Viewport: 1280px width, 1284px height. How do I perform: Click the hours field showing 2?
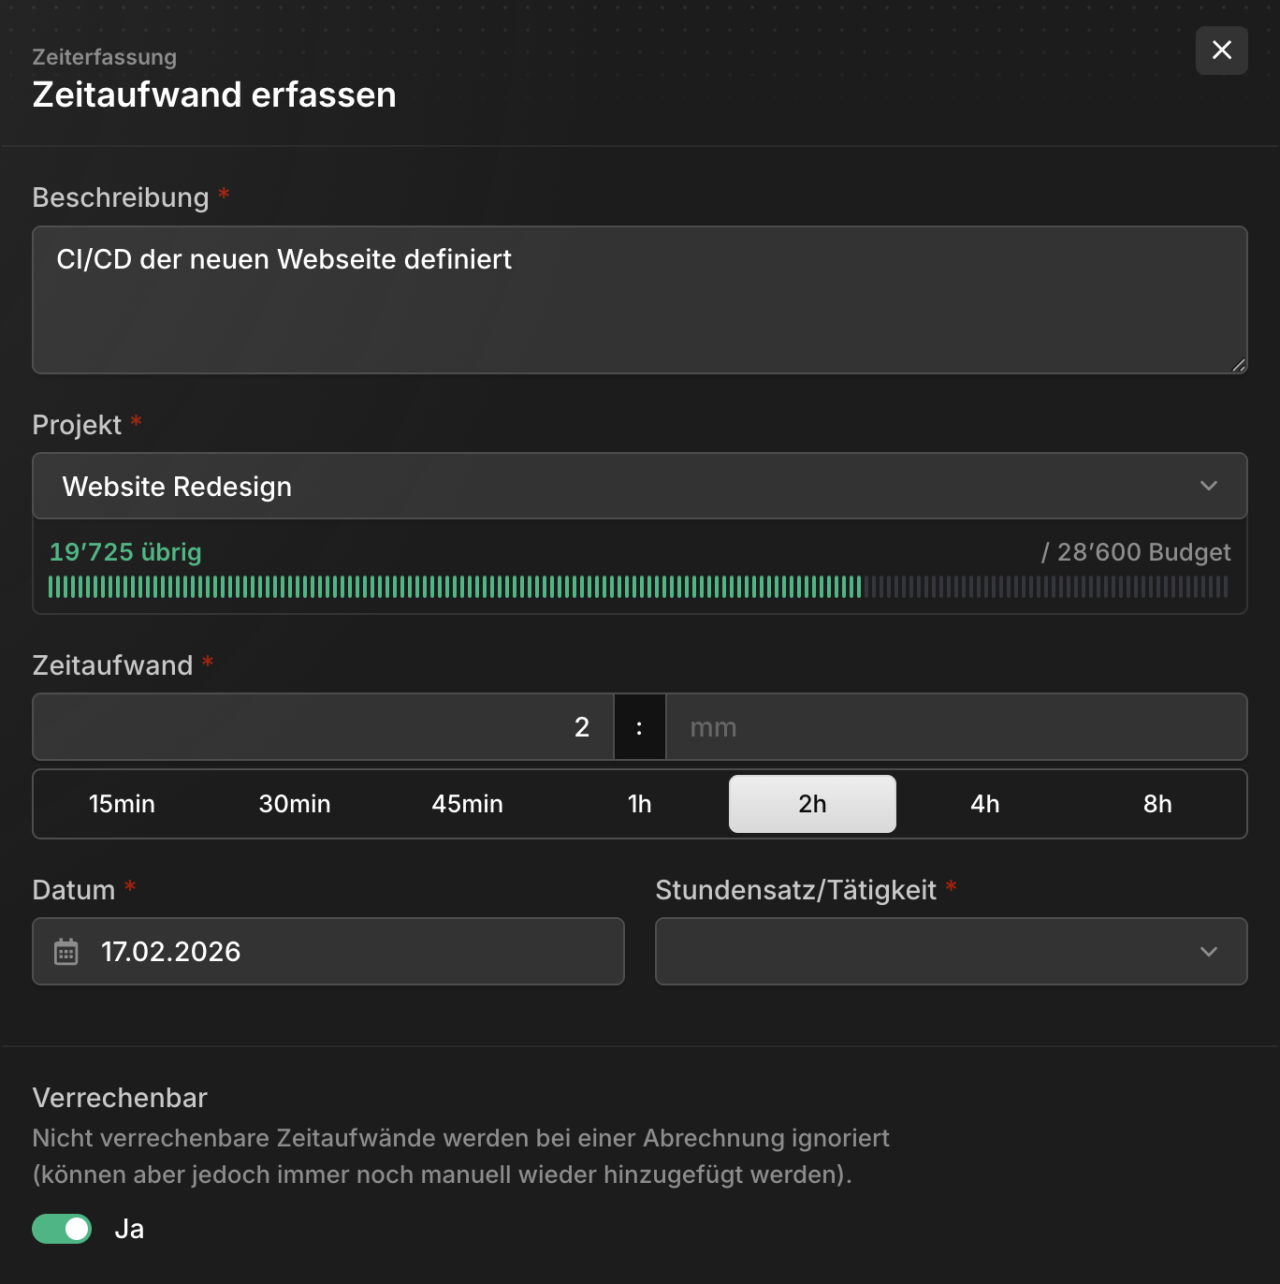[323, 727]
